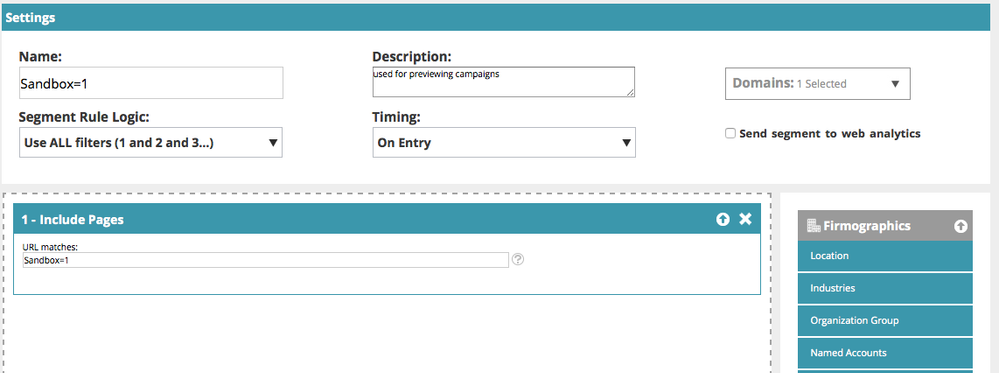The height and width of the screenshot is (373, 999).
Task: Click the Firmographics panel header
Action: 886,226
